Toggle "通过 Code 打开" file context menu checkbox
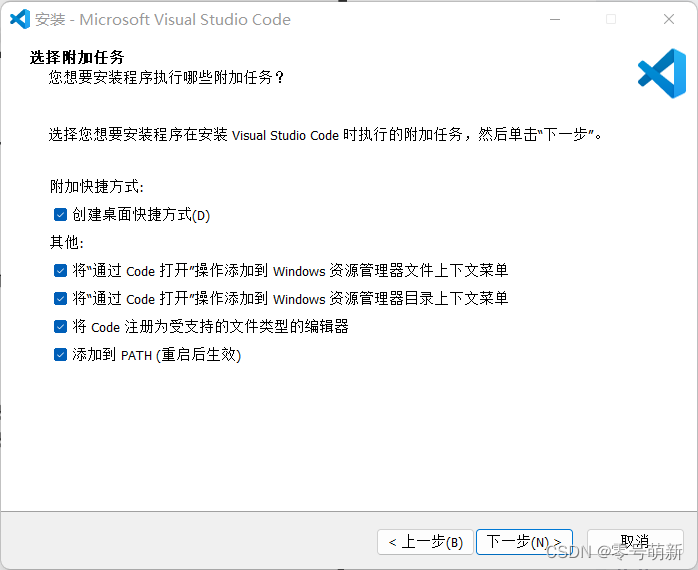This screenshot has height=570, width=698. [60, 270]
